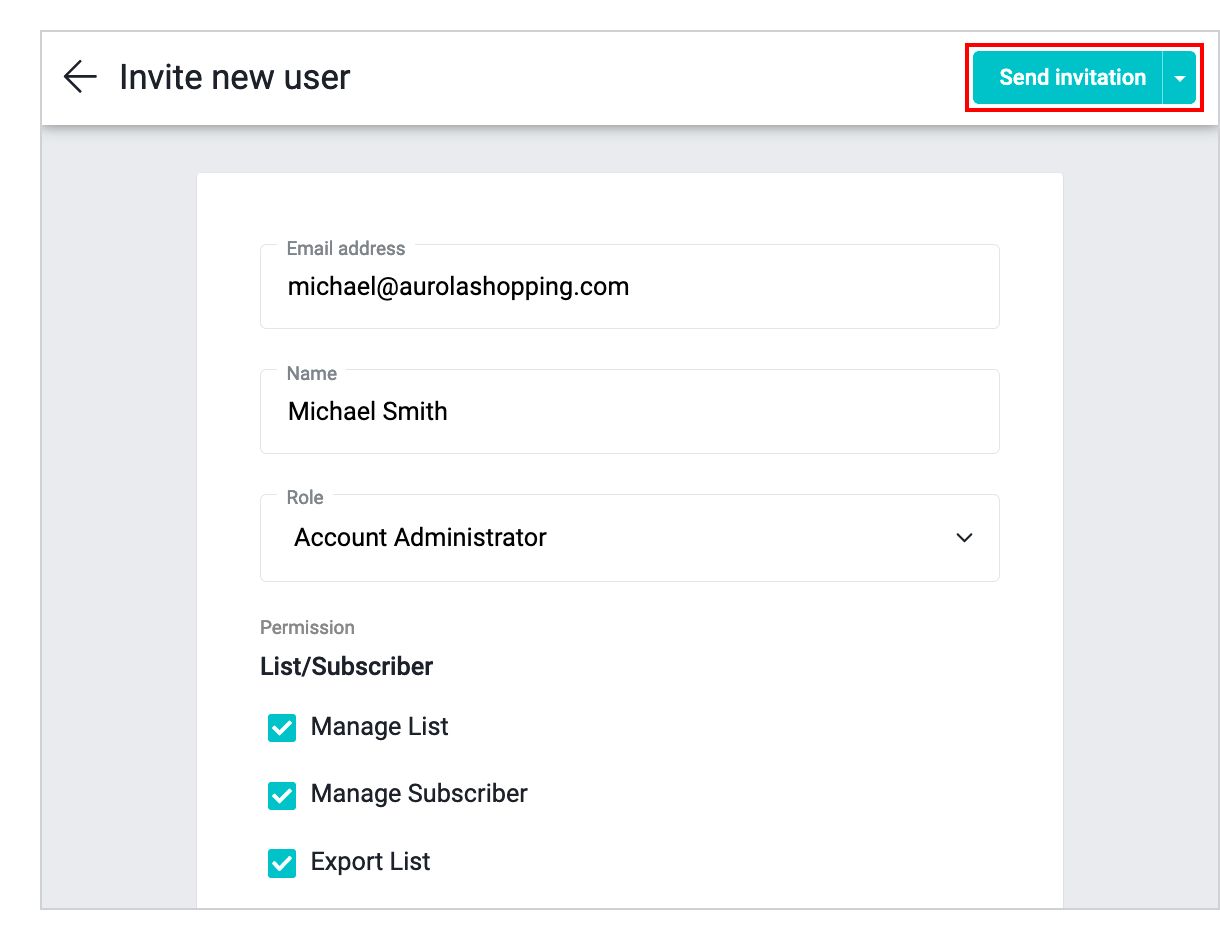The width and height of the screenshot is (1220, 940).
Task: Click the "Export List" label text
Action: tap(370, 862)
